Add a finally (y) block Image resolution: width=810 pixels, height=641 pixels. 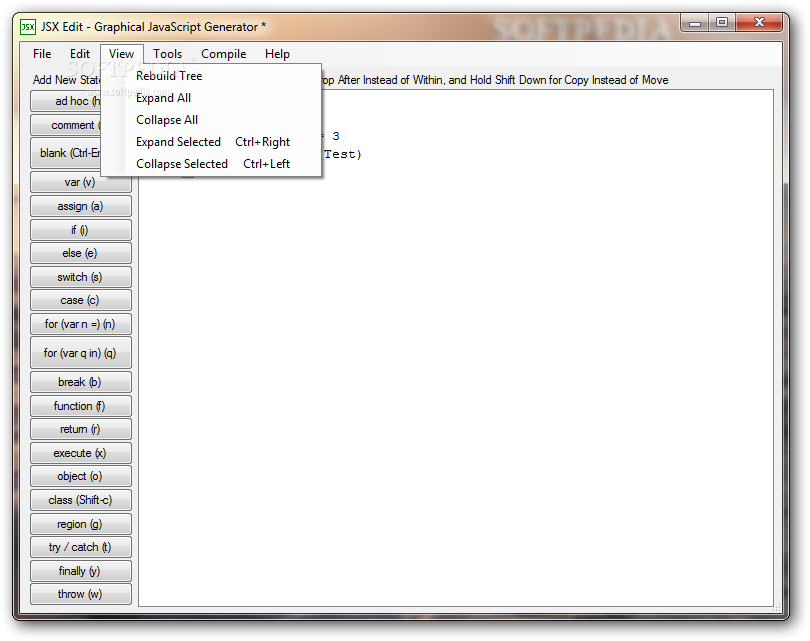coord(81,571)
